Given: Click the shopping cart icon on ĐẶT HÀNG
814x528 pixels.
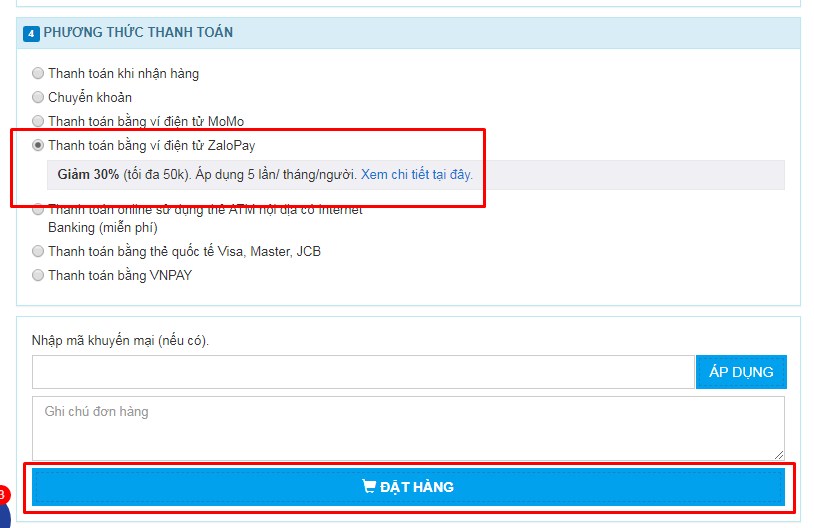Looking at the screenshot, I should [x=369, y=486].
